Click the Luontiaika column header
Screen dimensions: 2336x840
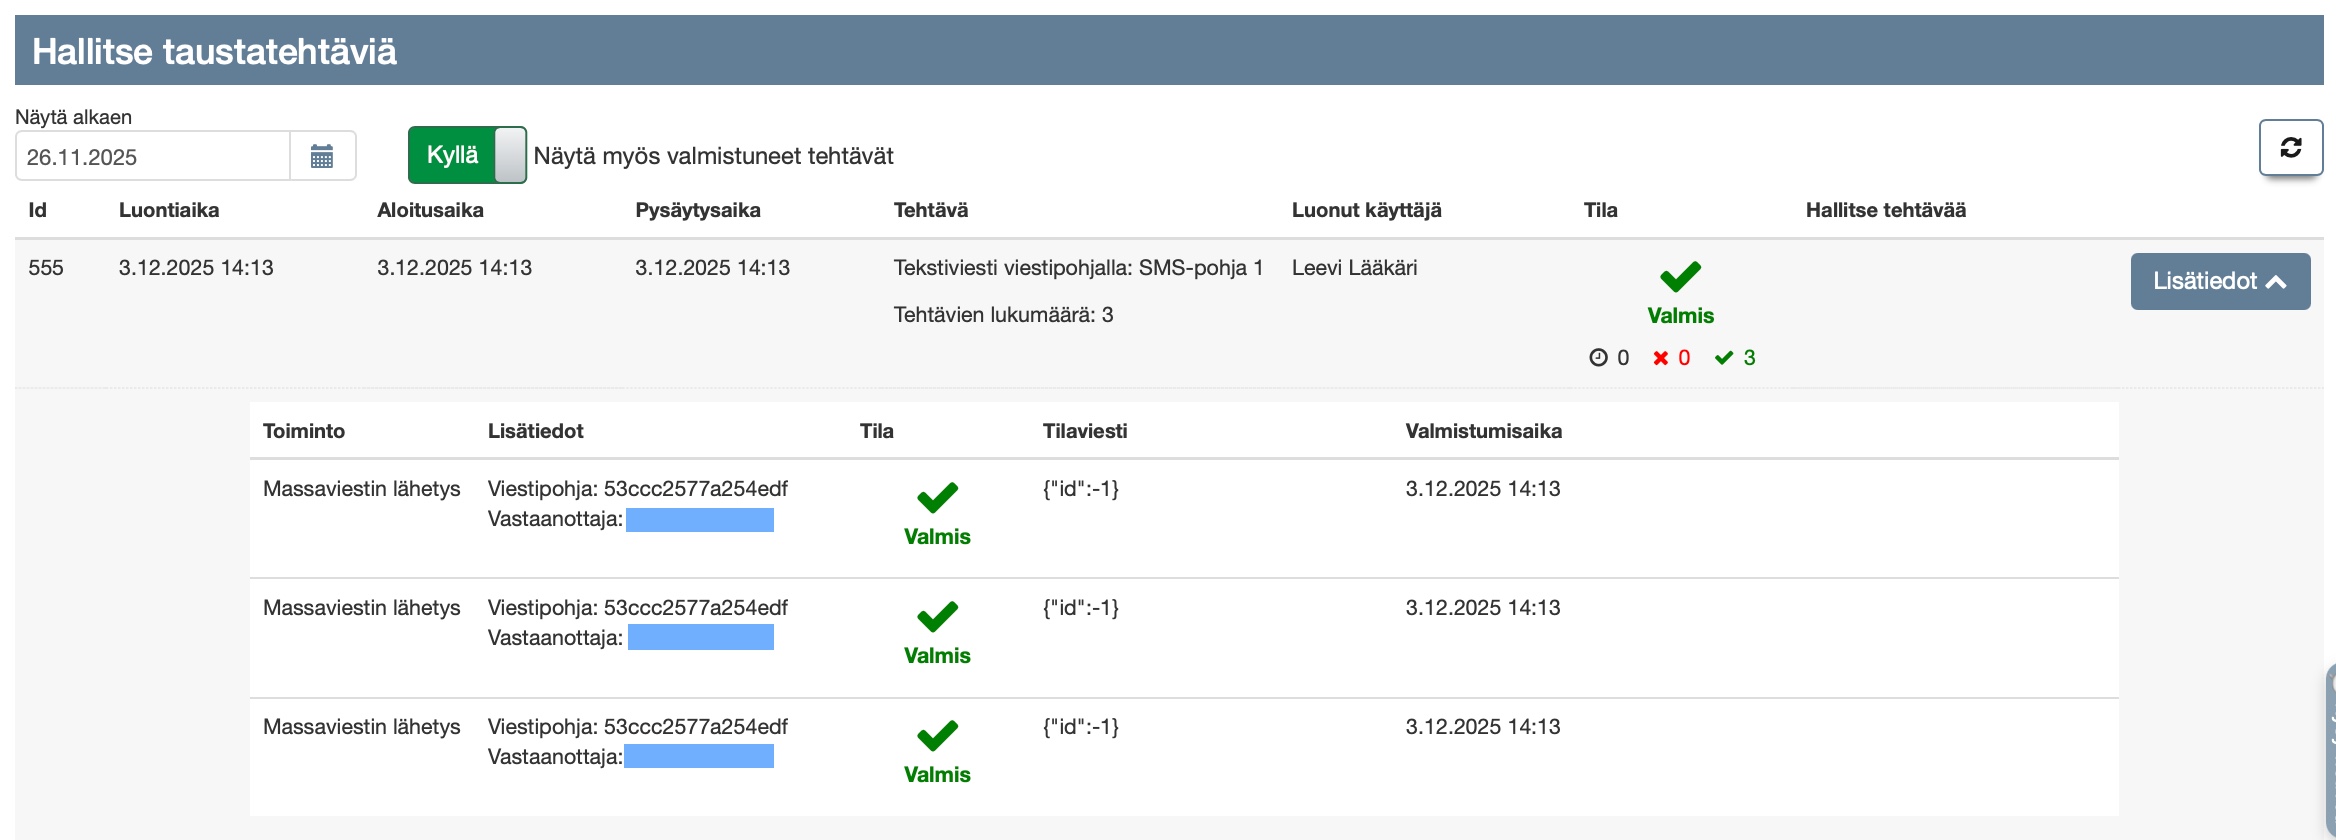pyautogui.click(x=169, y=210)
